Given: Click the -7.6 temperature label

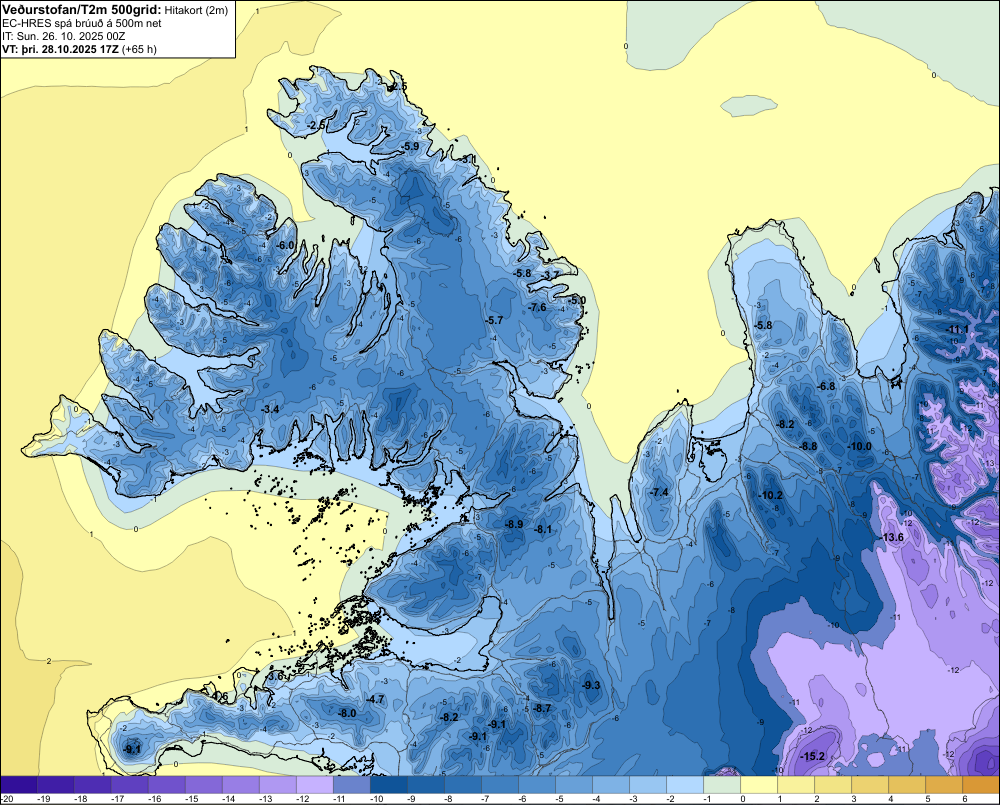Looking at the screenshot, I should (x=538, y=307).
